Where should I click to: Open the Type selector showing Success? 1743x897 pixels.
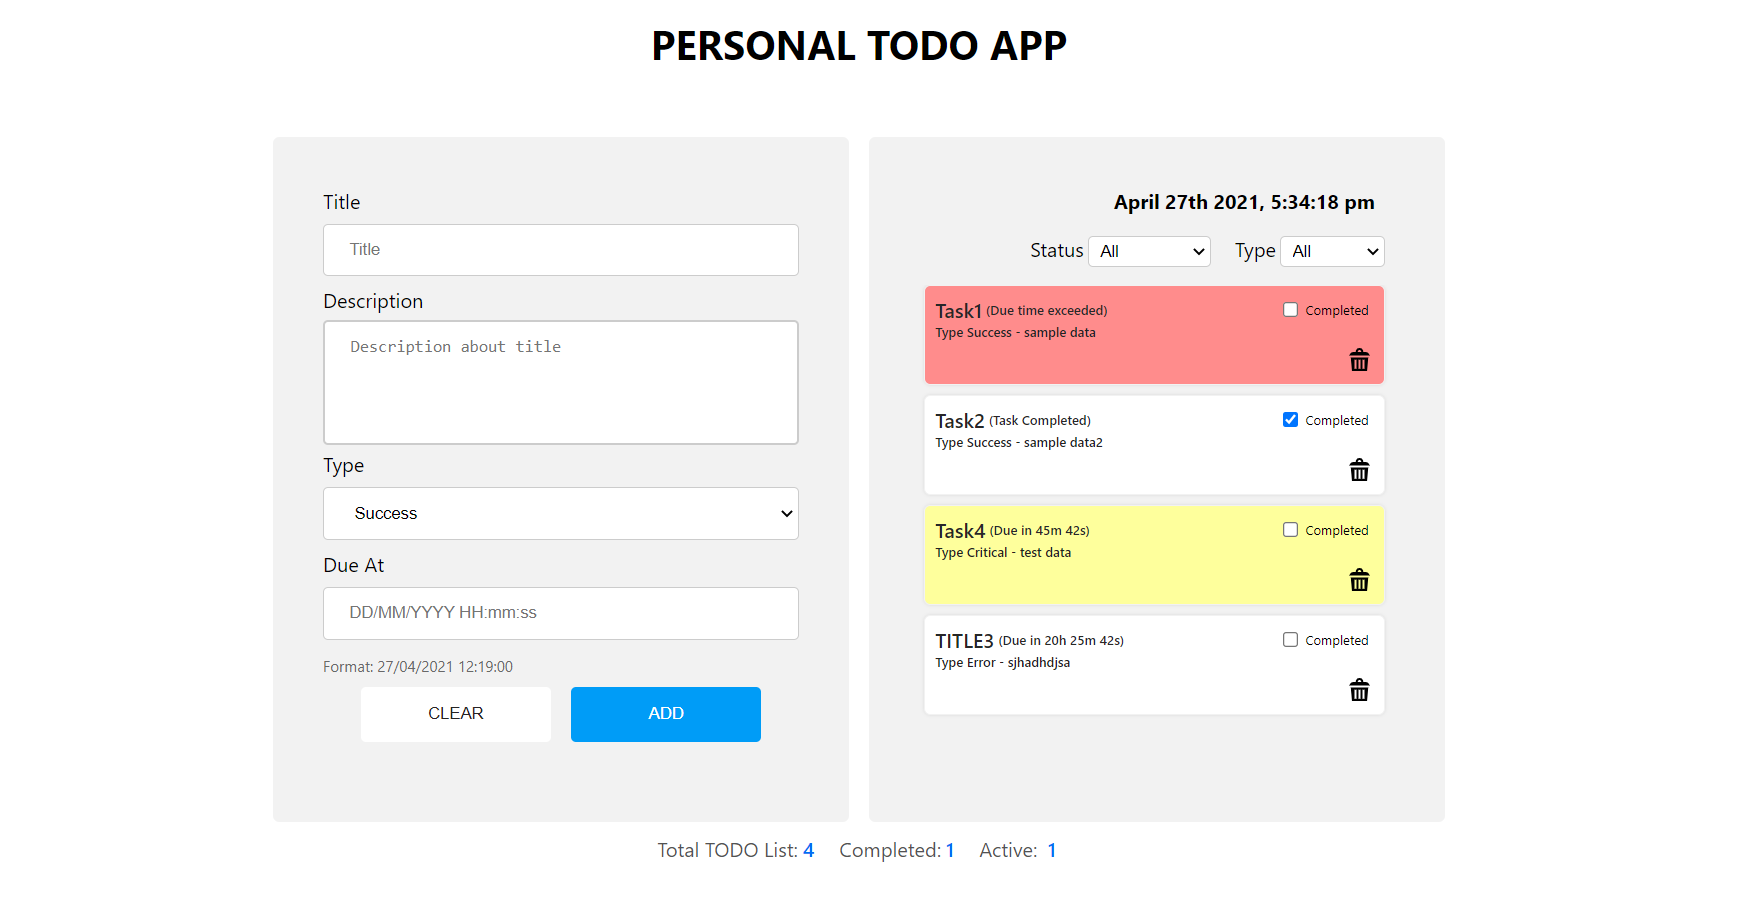click(x=560, y=513)
